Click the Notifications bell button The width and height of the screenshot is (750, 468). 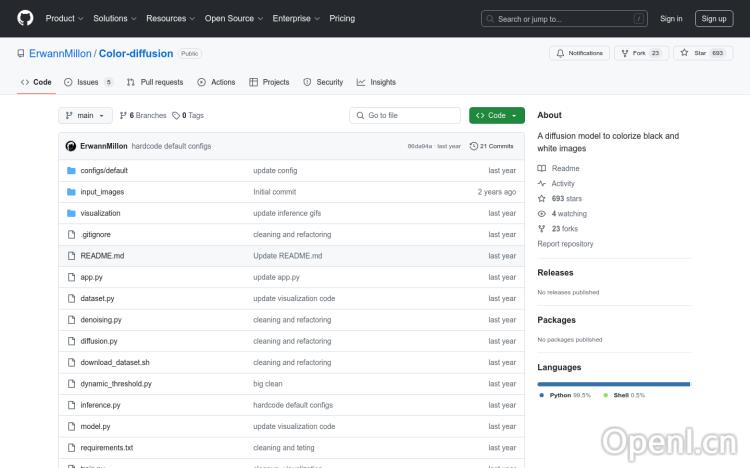pyautogui.click(x=579, y=53)
